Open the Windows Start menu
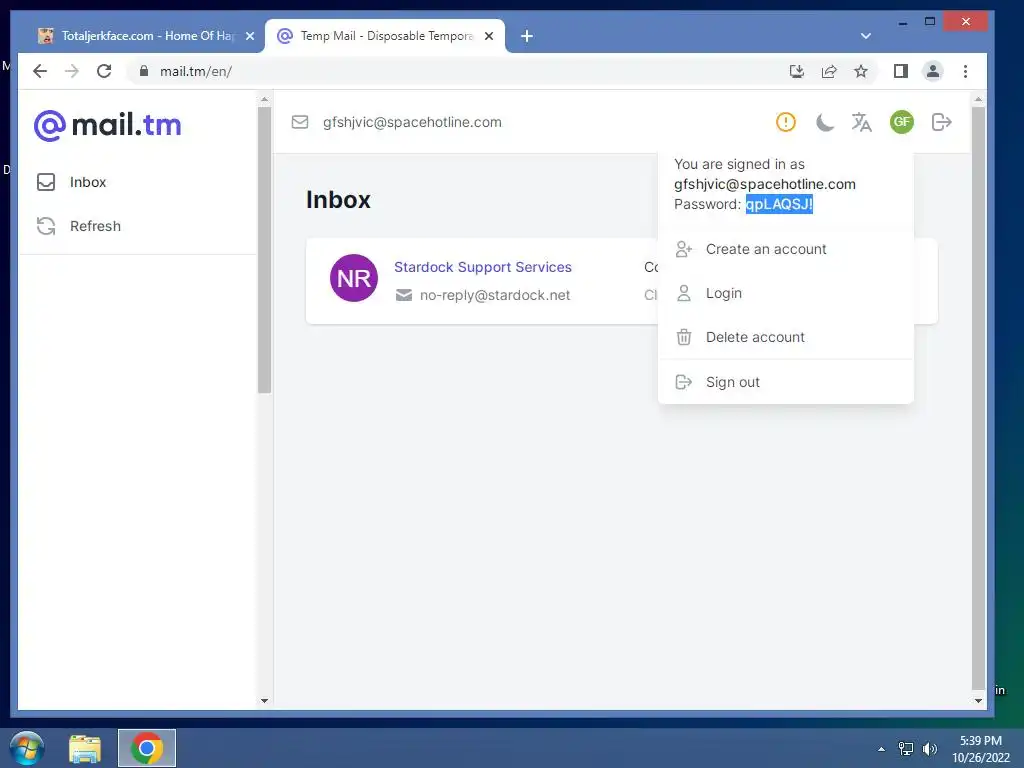 pyautogui.click(x=27, y=748)
